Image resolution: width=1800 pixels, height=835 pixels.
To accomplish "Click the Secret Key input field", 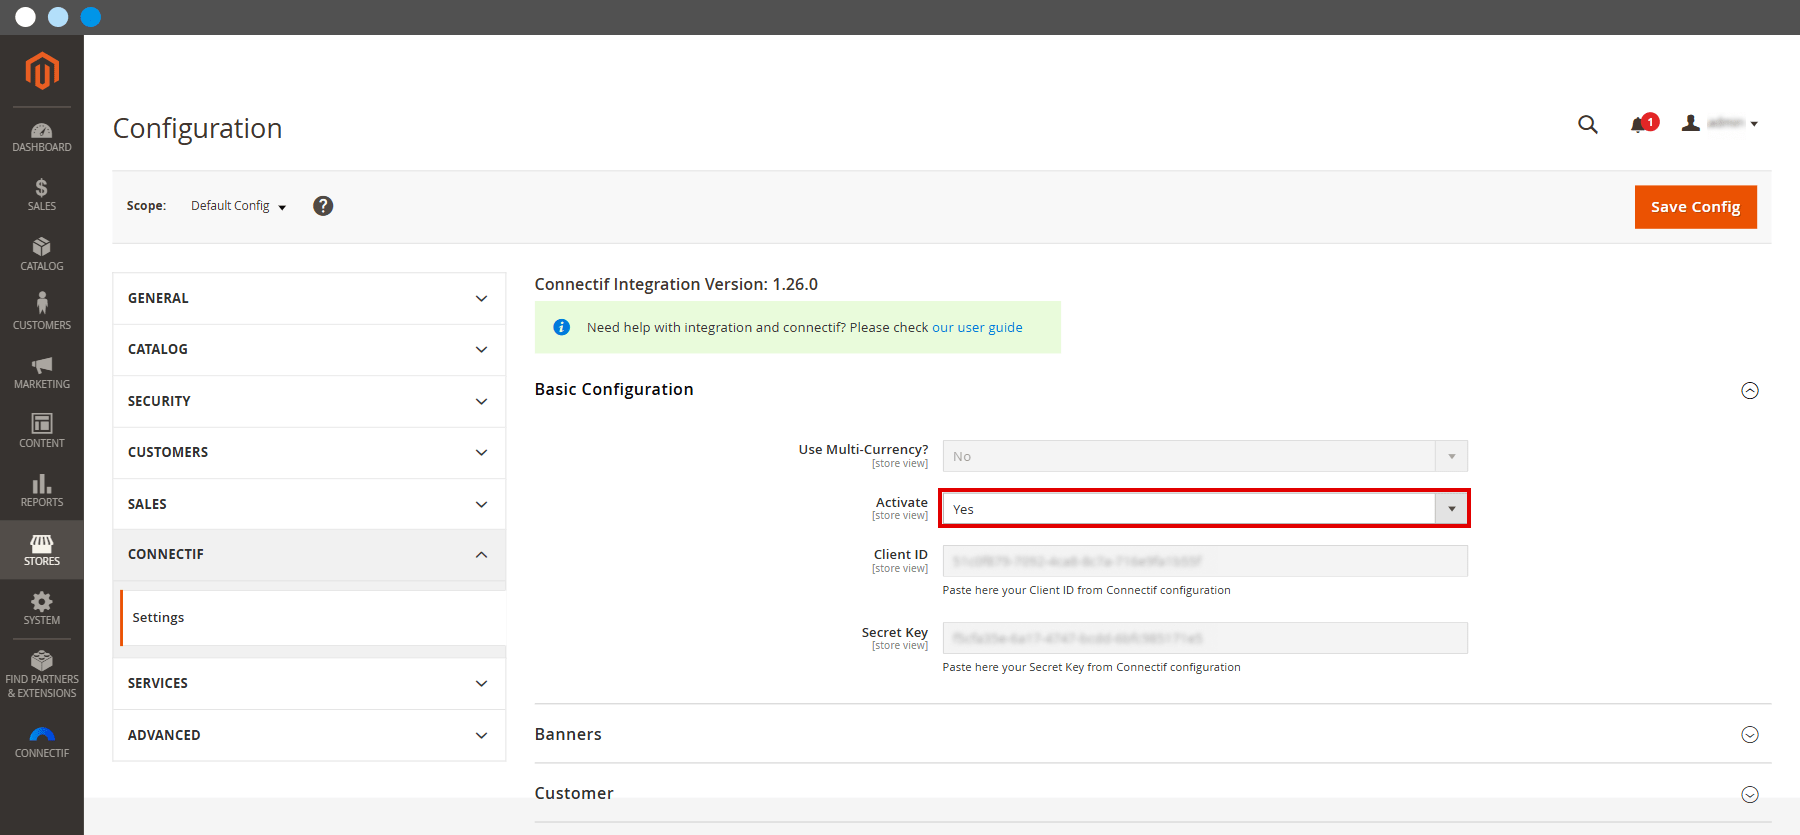I will tap(1205, 638).
